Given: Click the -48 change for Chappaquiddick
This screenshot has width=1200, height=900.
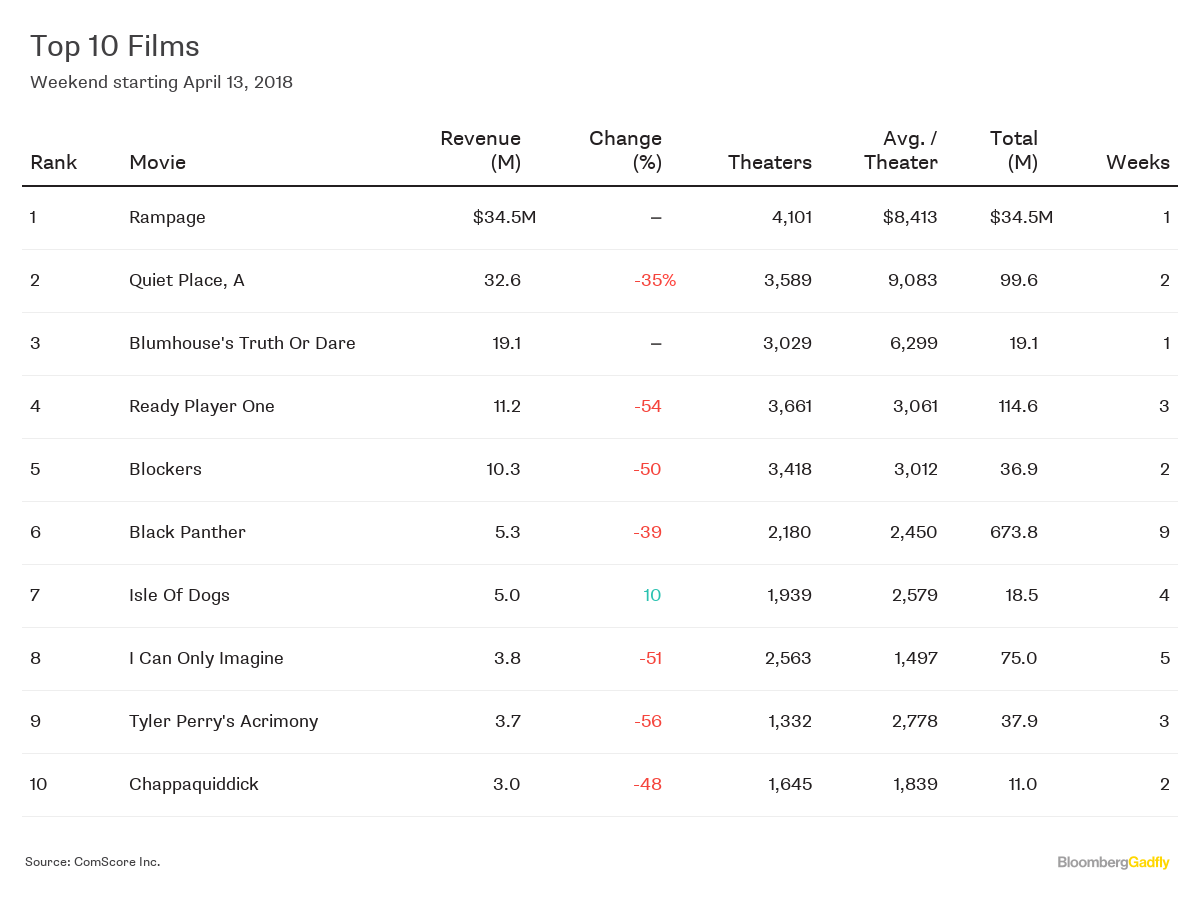Looking at the screenshot, I should (648, 784).
